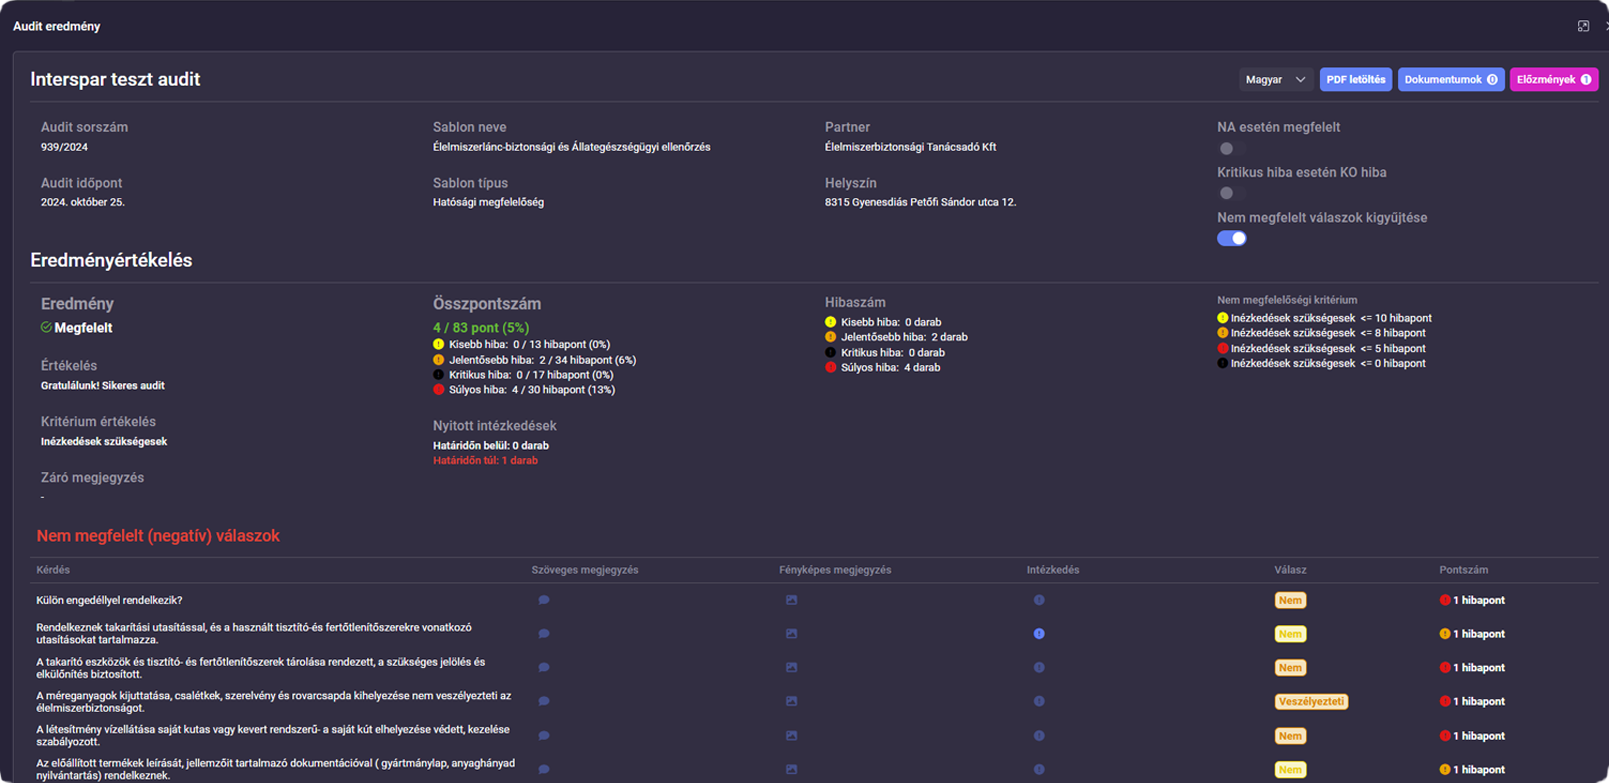Open action info for 'A létesítmény vízellátása' row

click(x=1039, y=735)
